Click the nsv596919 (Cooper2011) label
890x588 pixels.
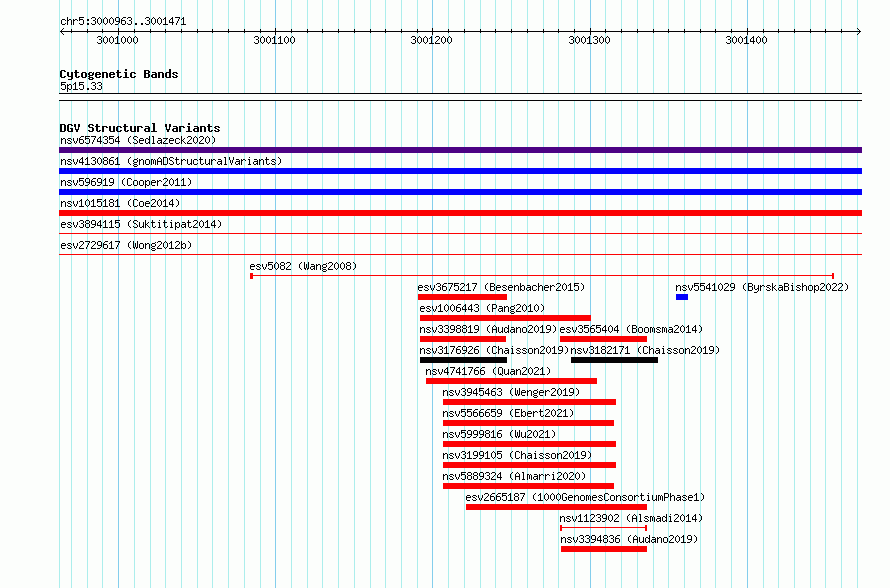click(x=126, y=182)
